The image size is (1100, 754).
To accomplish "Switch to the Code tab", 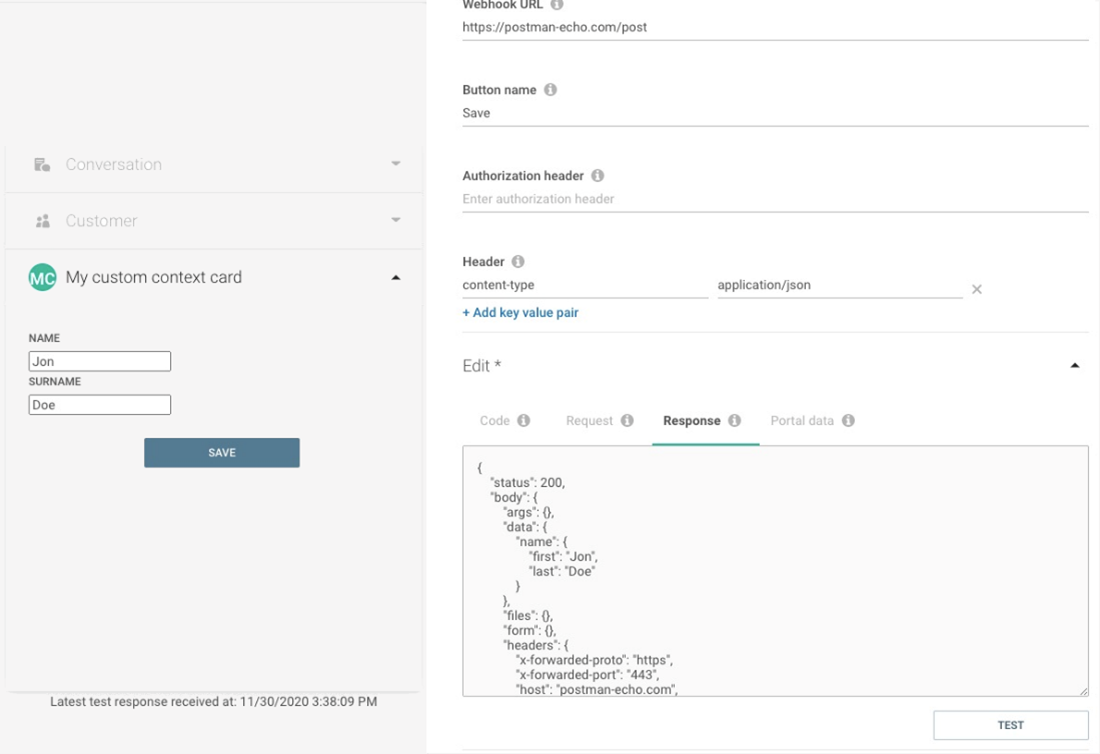I will click(x=495, y=421).
